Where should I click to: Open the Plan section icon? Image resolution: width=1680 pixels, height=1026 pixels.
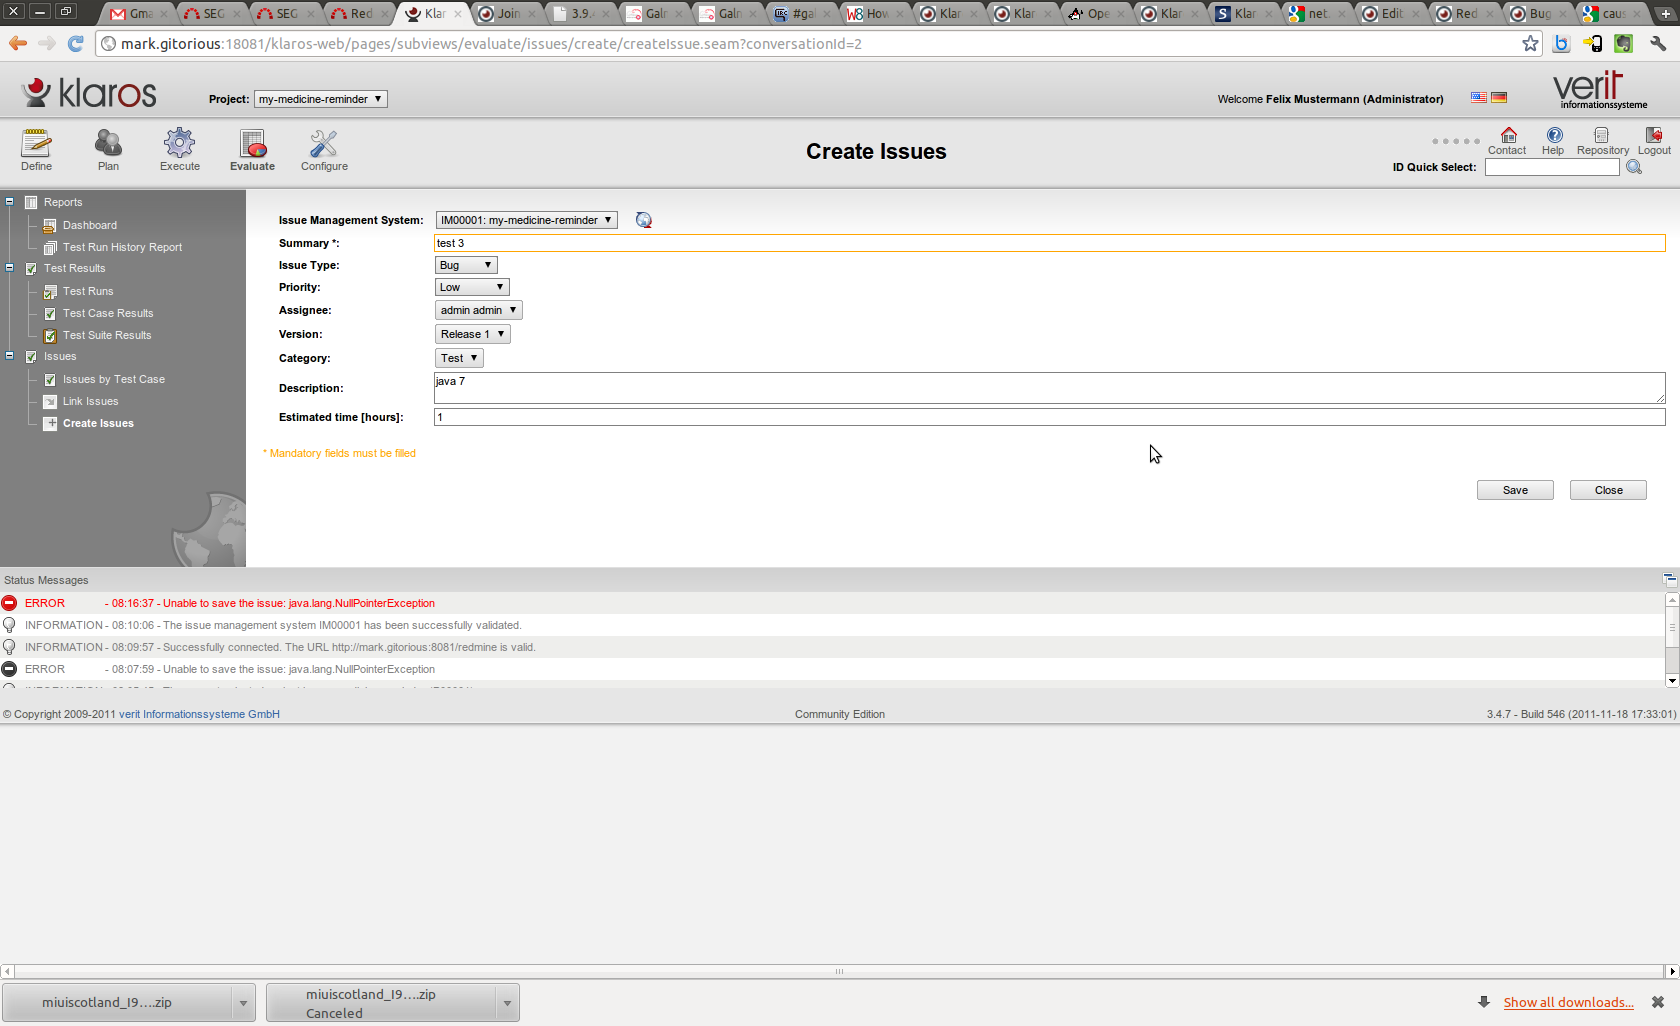(x=108, y=144)
